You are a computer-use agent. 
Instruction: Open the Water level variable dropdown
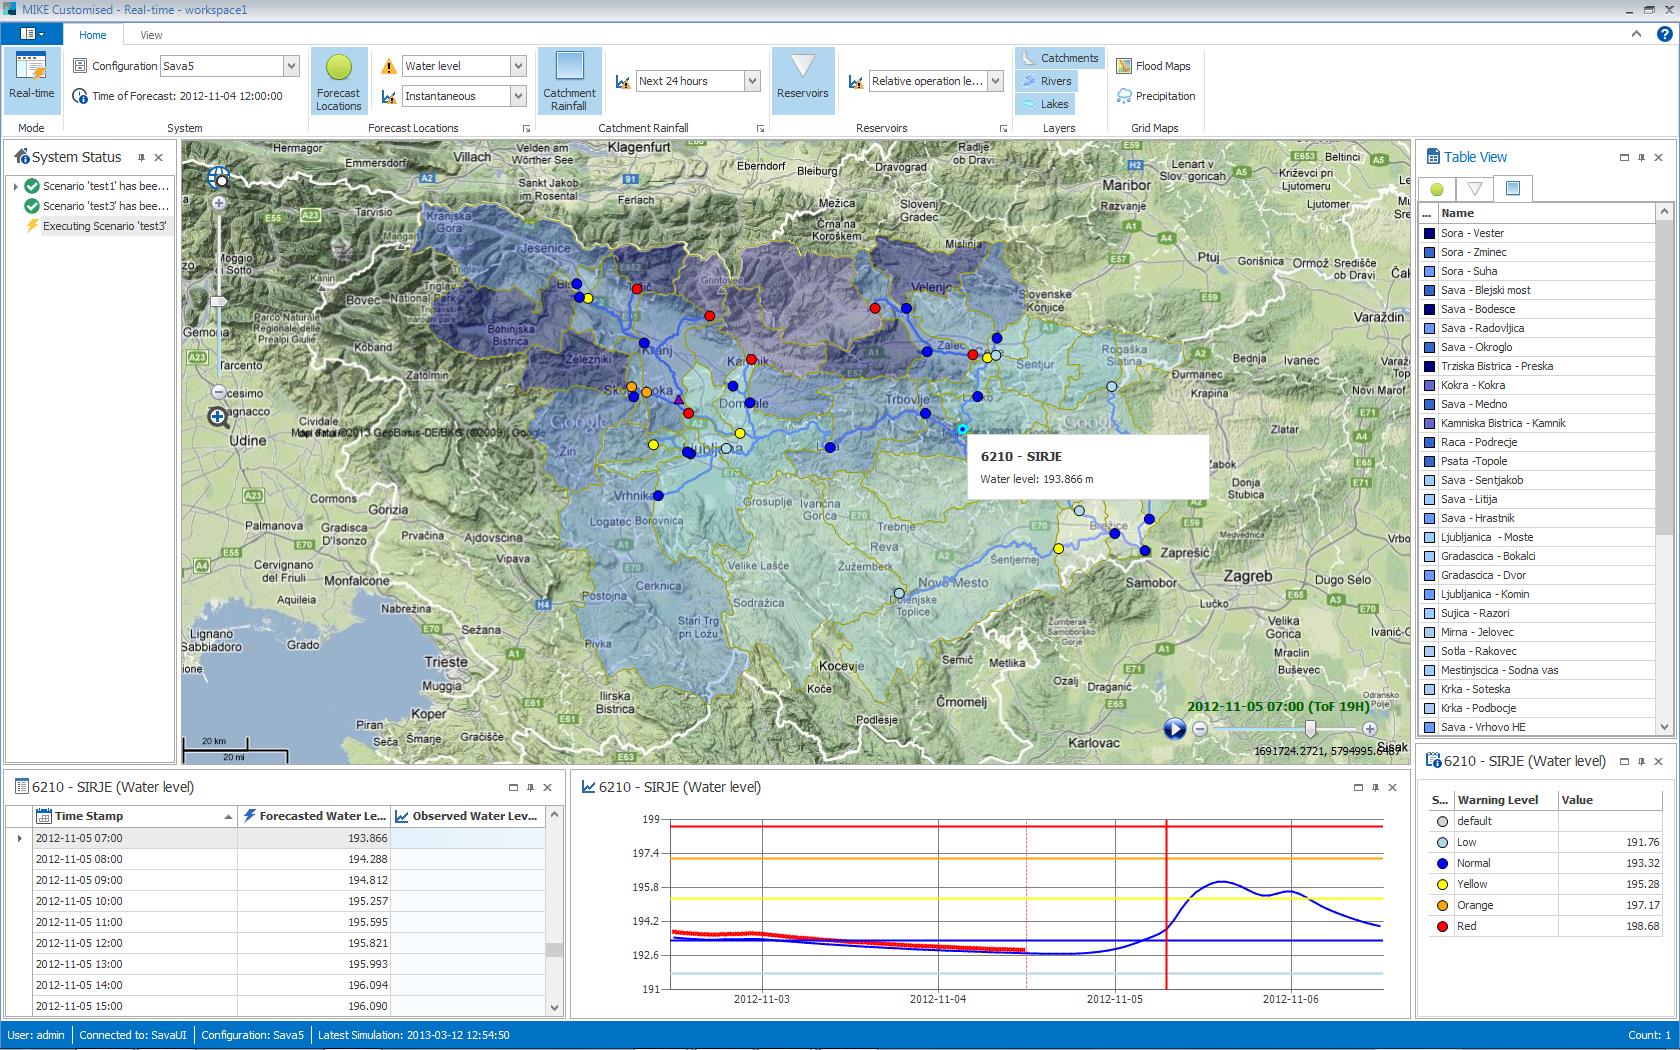518,66
